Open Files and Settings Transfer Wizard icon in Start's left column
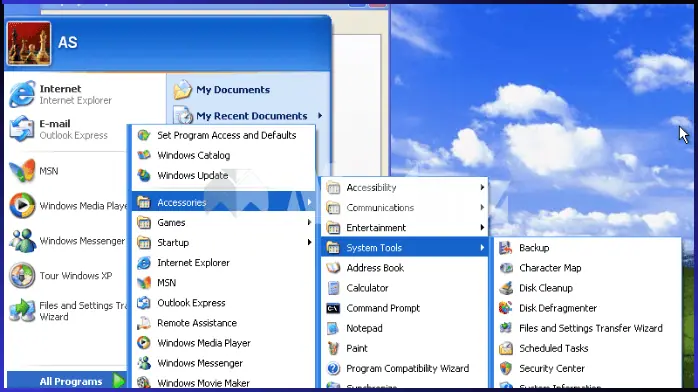 coord(22,310)
